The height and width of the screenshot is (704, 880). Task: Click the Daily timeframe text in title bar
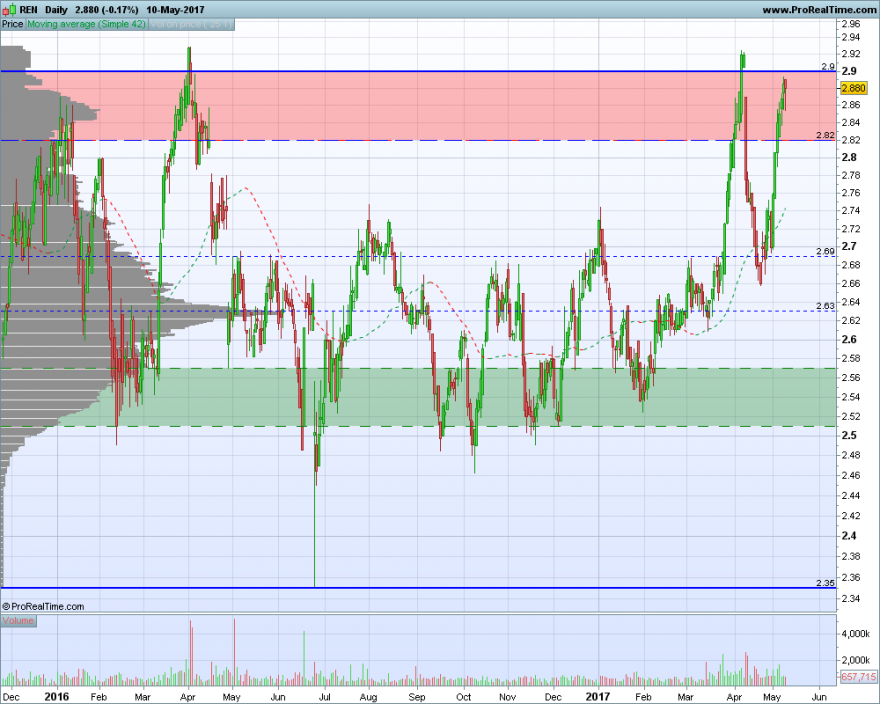tap(56, 10)
